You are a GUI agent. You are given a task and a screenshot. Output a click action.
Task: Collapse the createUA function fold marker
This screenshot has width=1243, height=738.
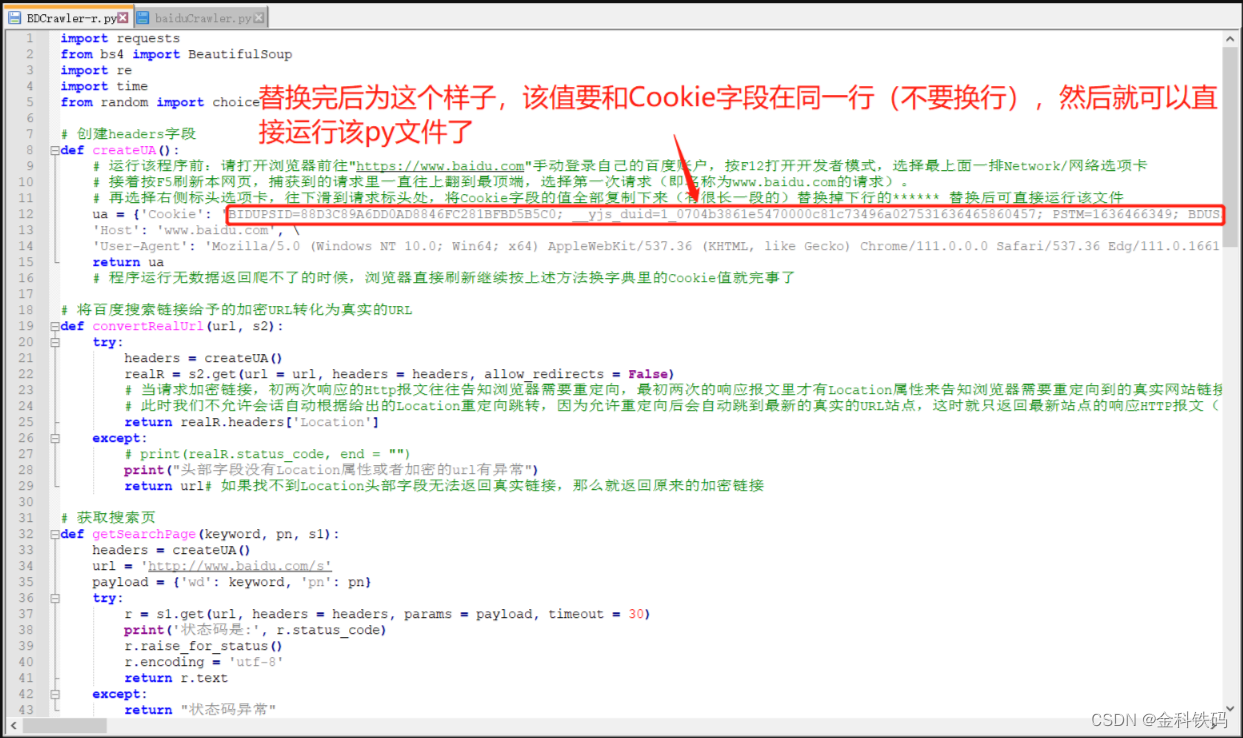tap(53, 150)
